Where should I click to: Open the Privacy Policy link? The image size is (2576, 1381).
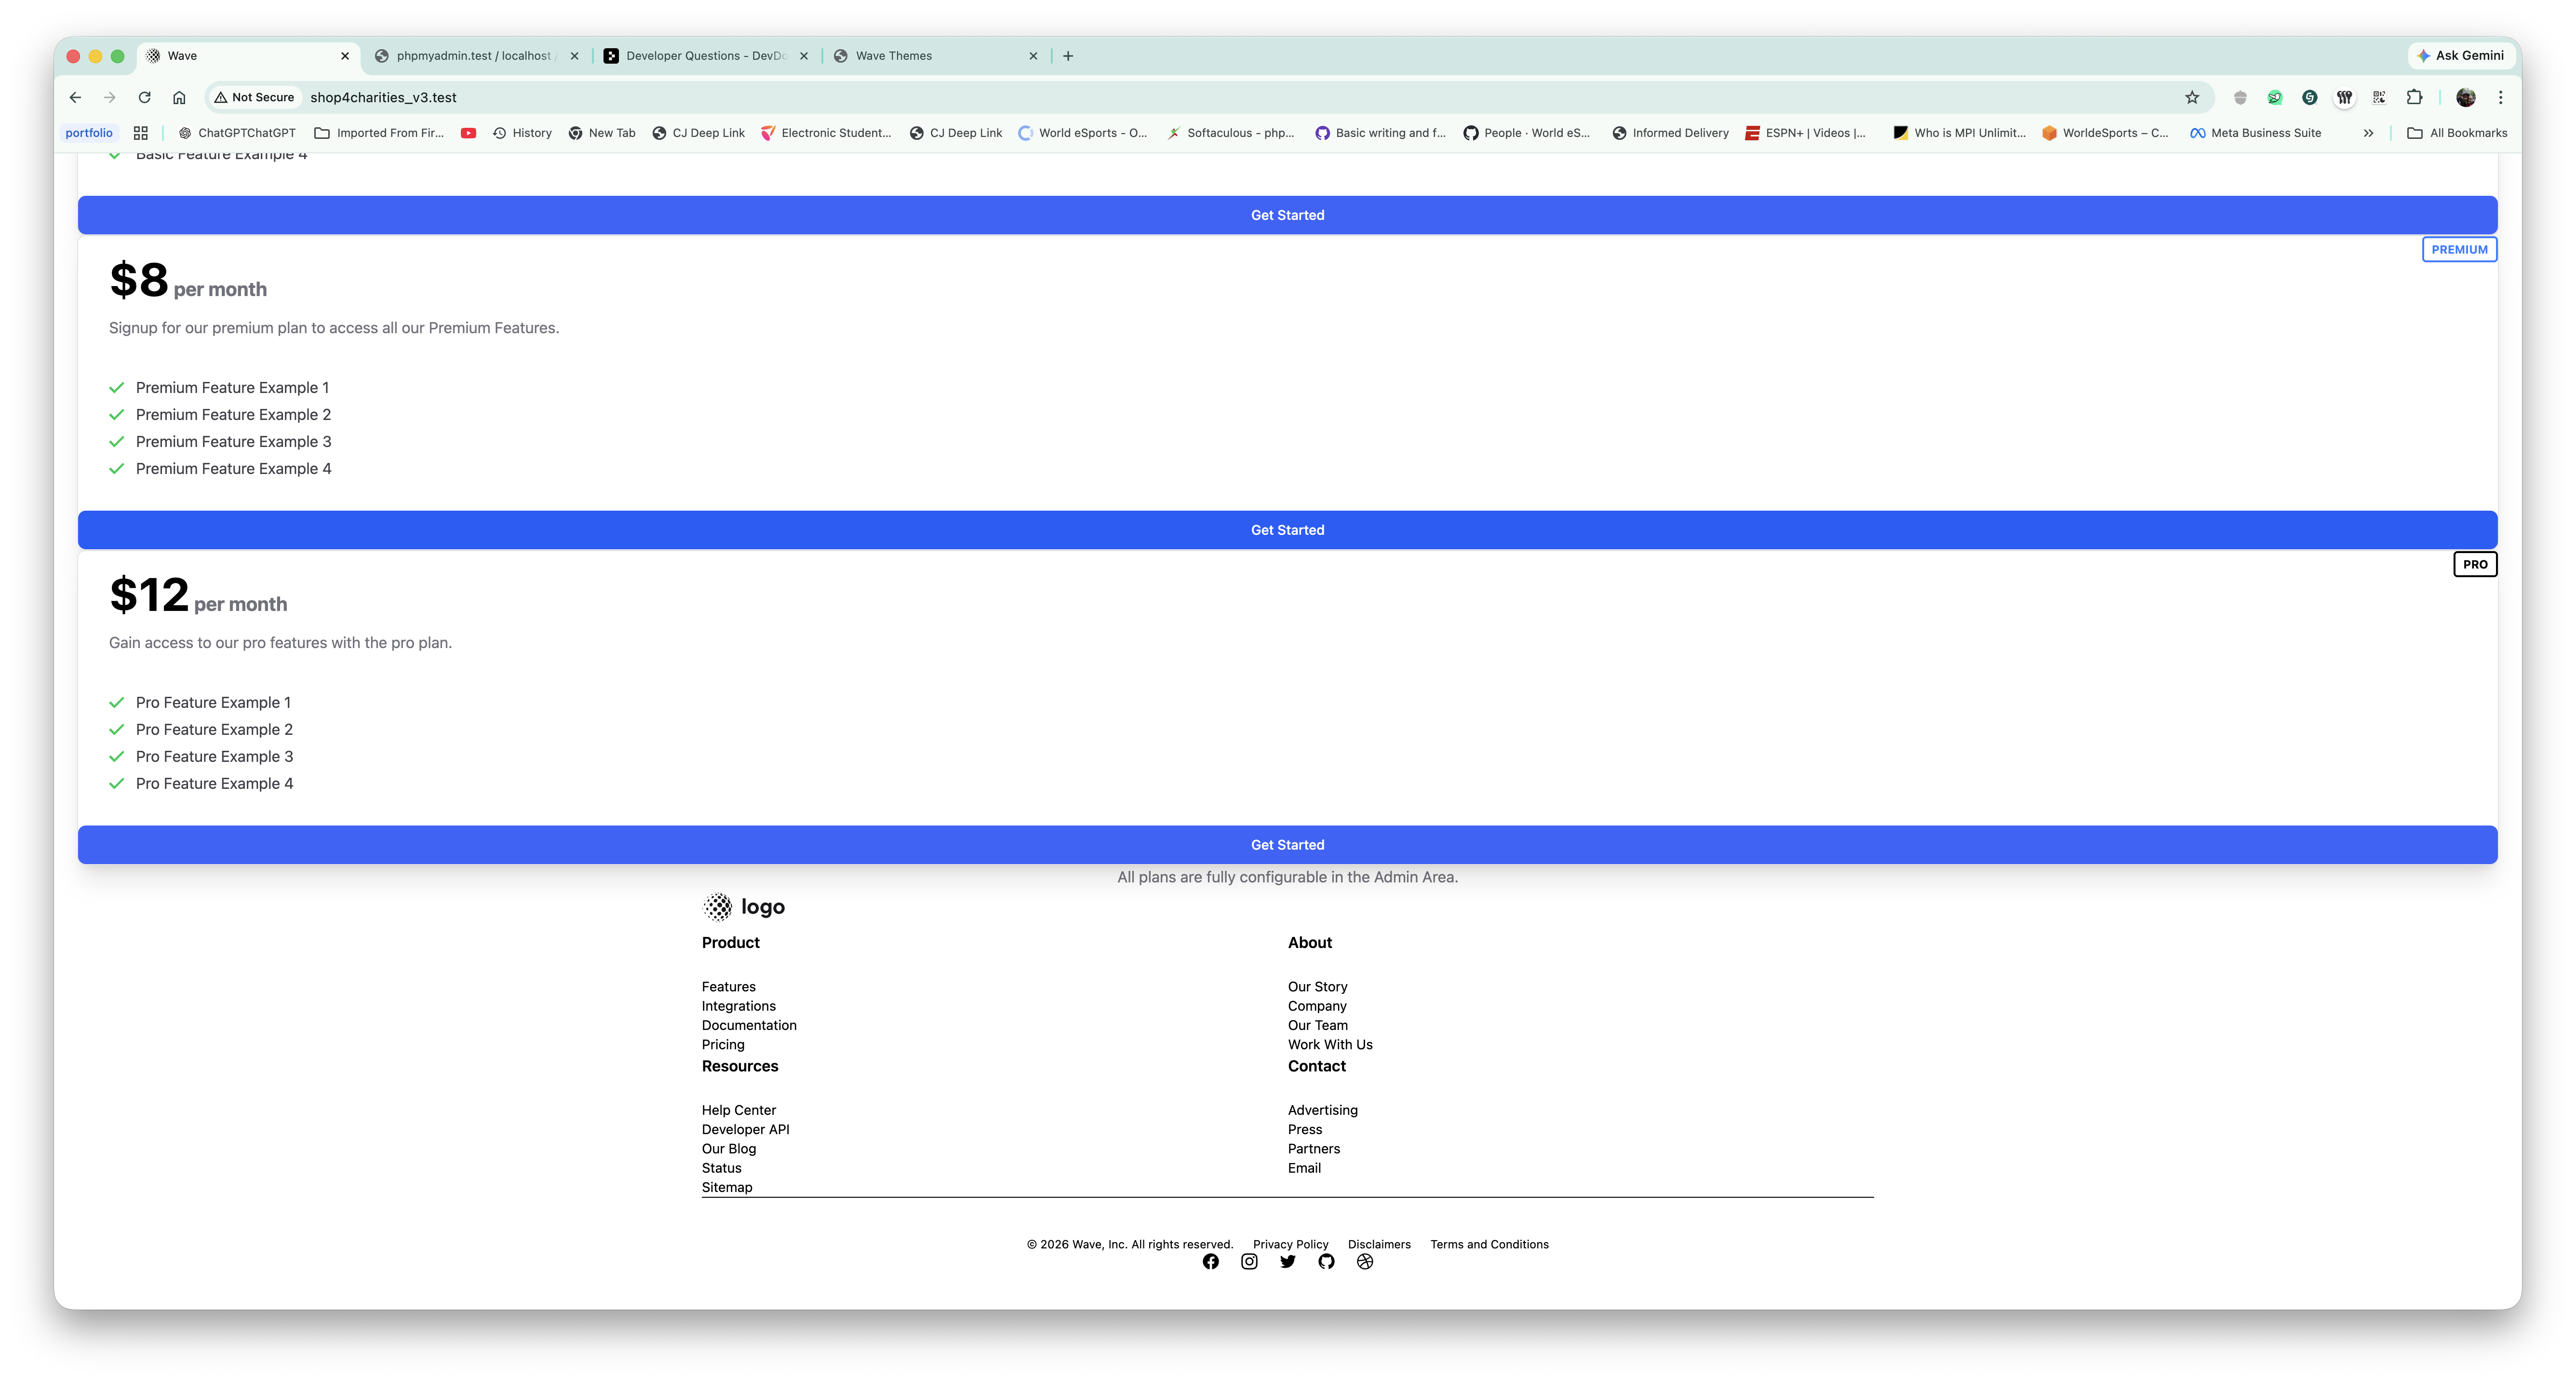(x=1291, y=1245)
